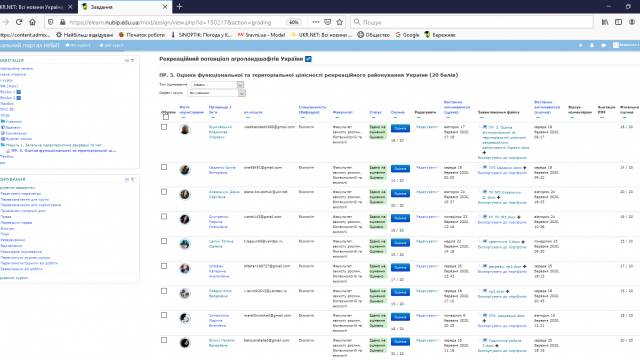Open the Тип оцінювання dropdown
Image resolution: width=640 pixels, height=360 pixels.
218,85
